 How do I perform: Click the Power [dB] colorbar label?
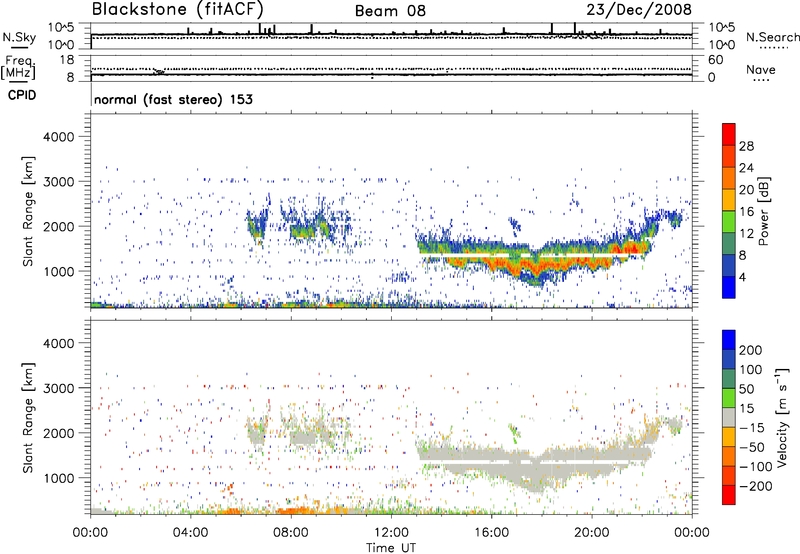click(764, 211)
